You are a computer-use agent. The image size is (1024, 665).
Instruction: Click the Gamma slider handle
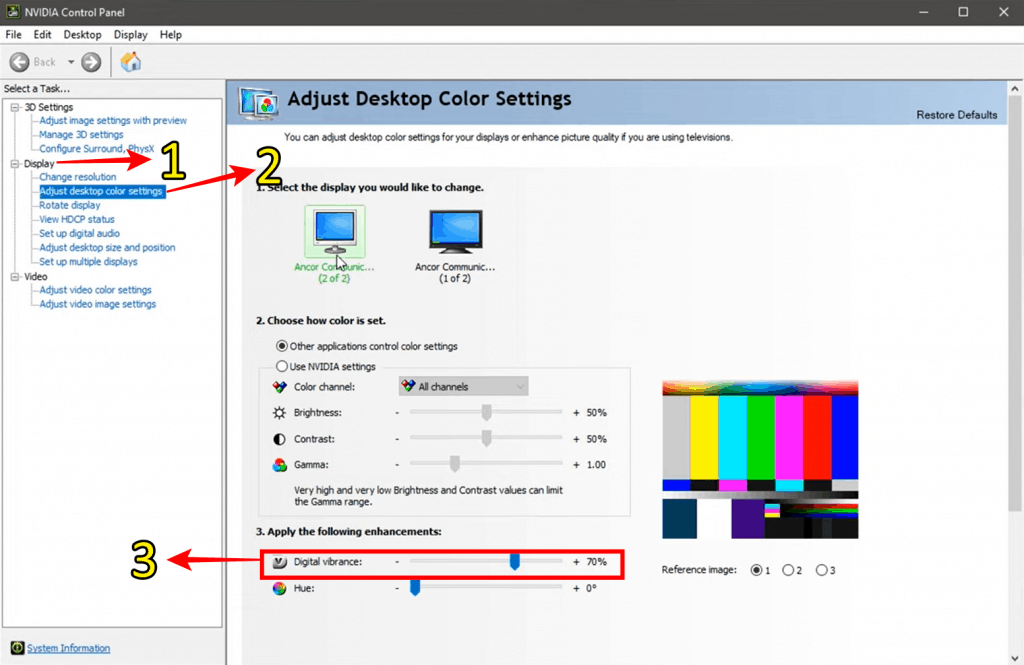[455, 464]
